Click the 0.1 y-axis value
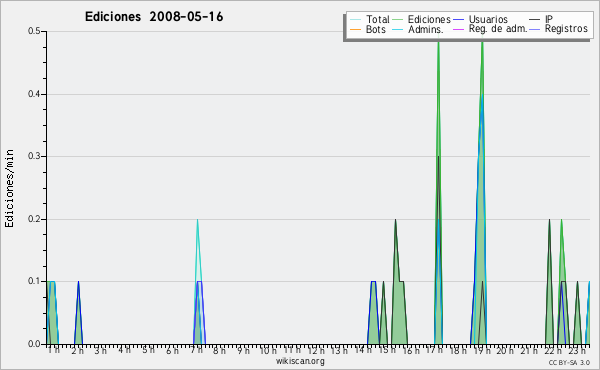This screenshot has width=600, height=370. point(34,281)
